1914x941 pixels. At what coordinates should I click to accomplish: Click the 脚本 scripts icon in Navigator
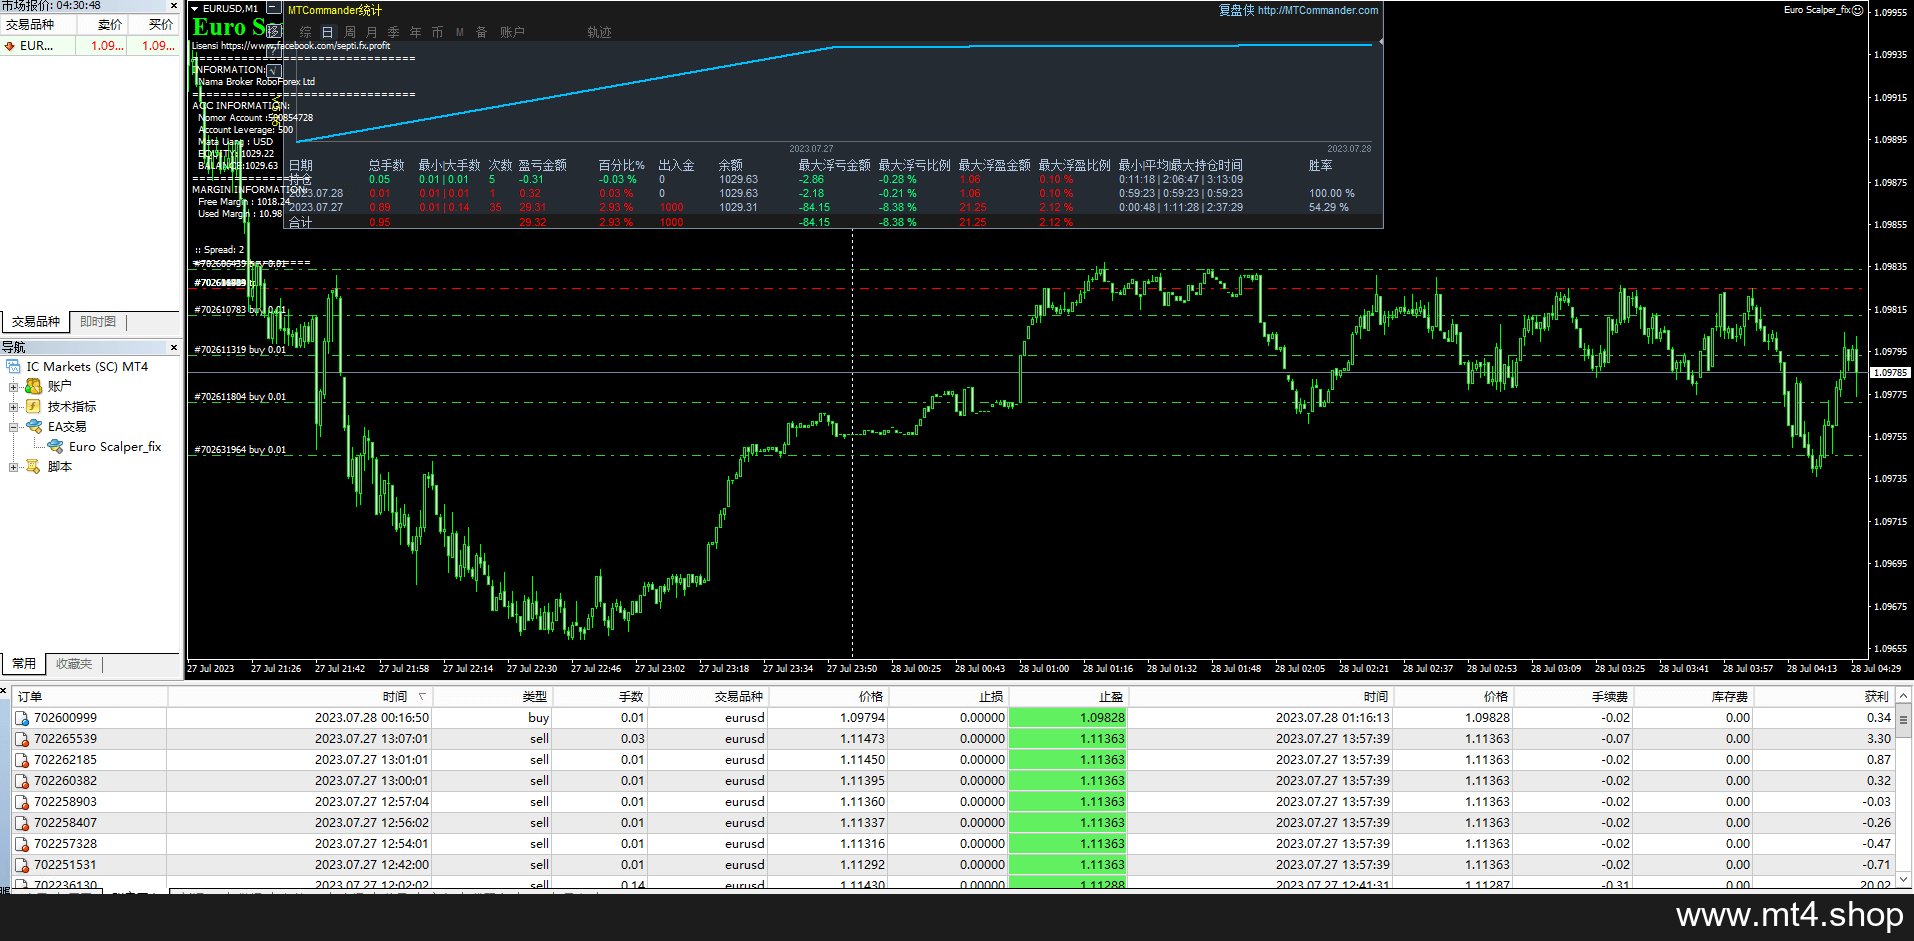(33, 466)
